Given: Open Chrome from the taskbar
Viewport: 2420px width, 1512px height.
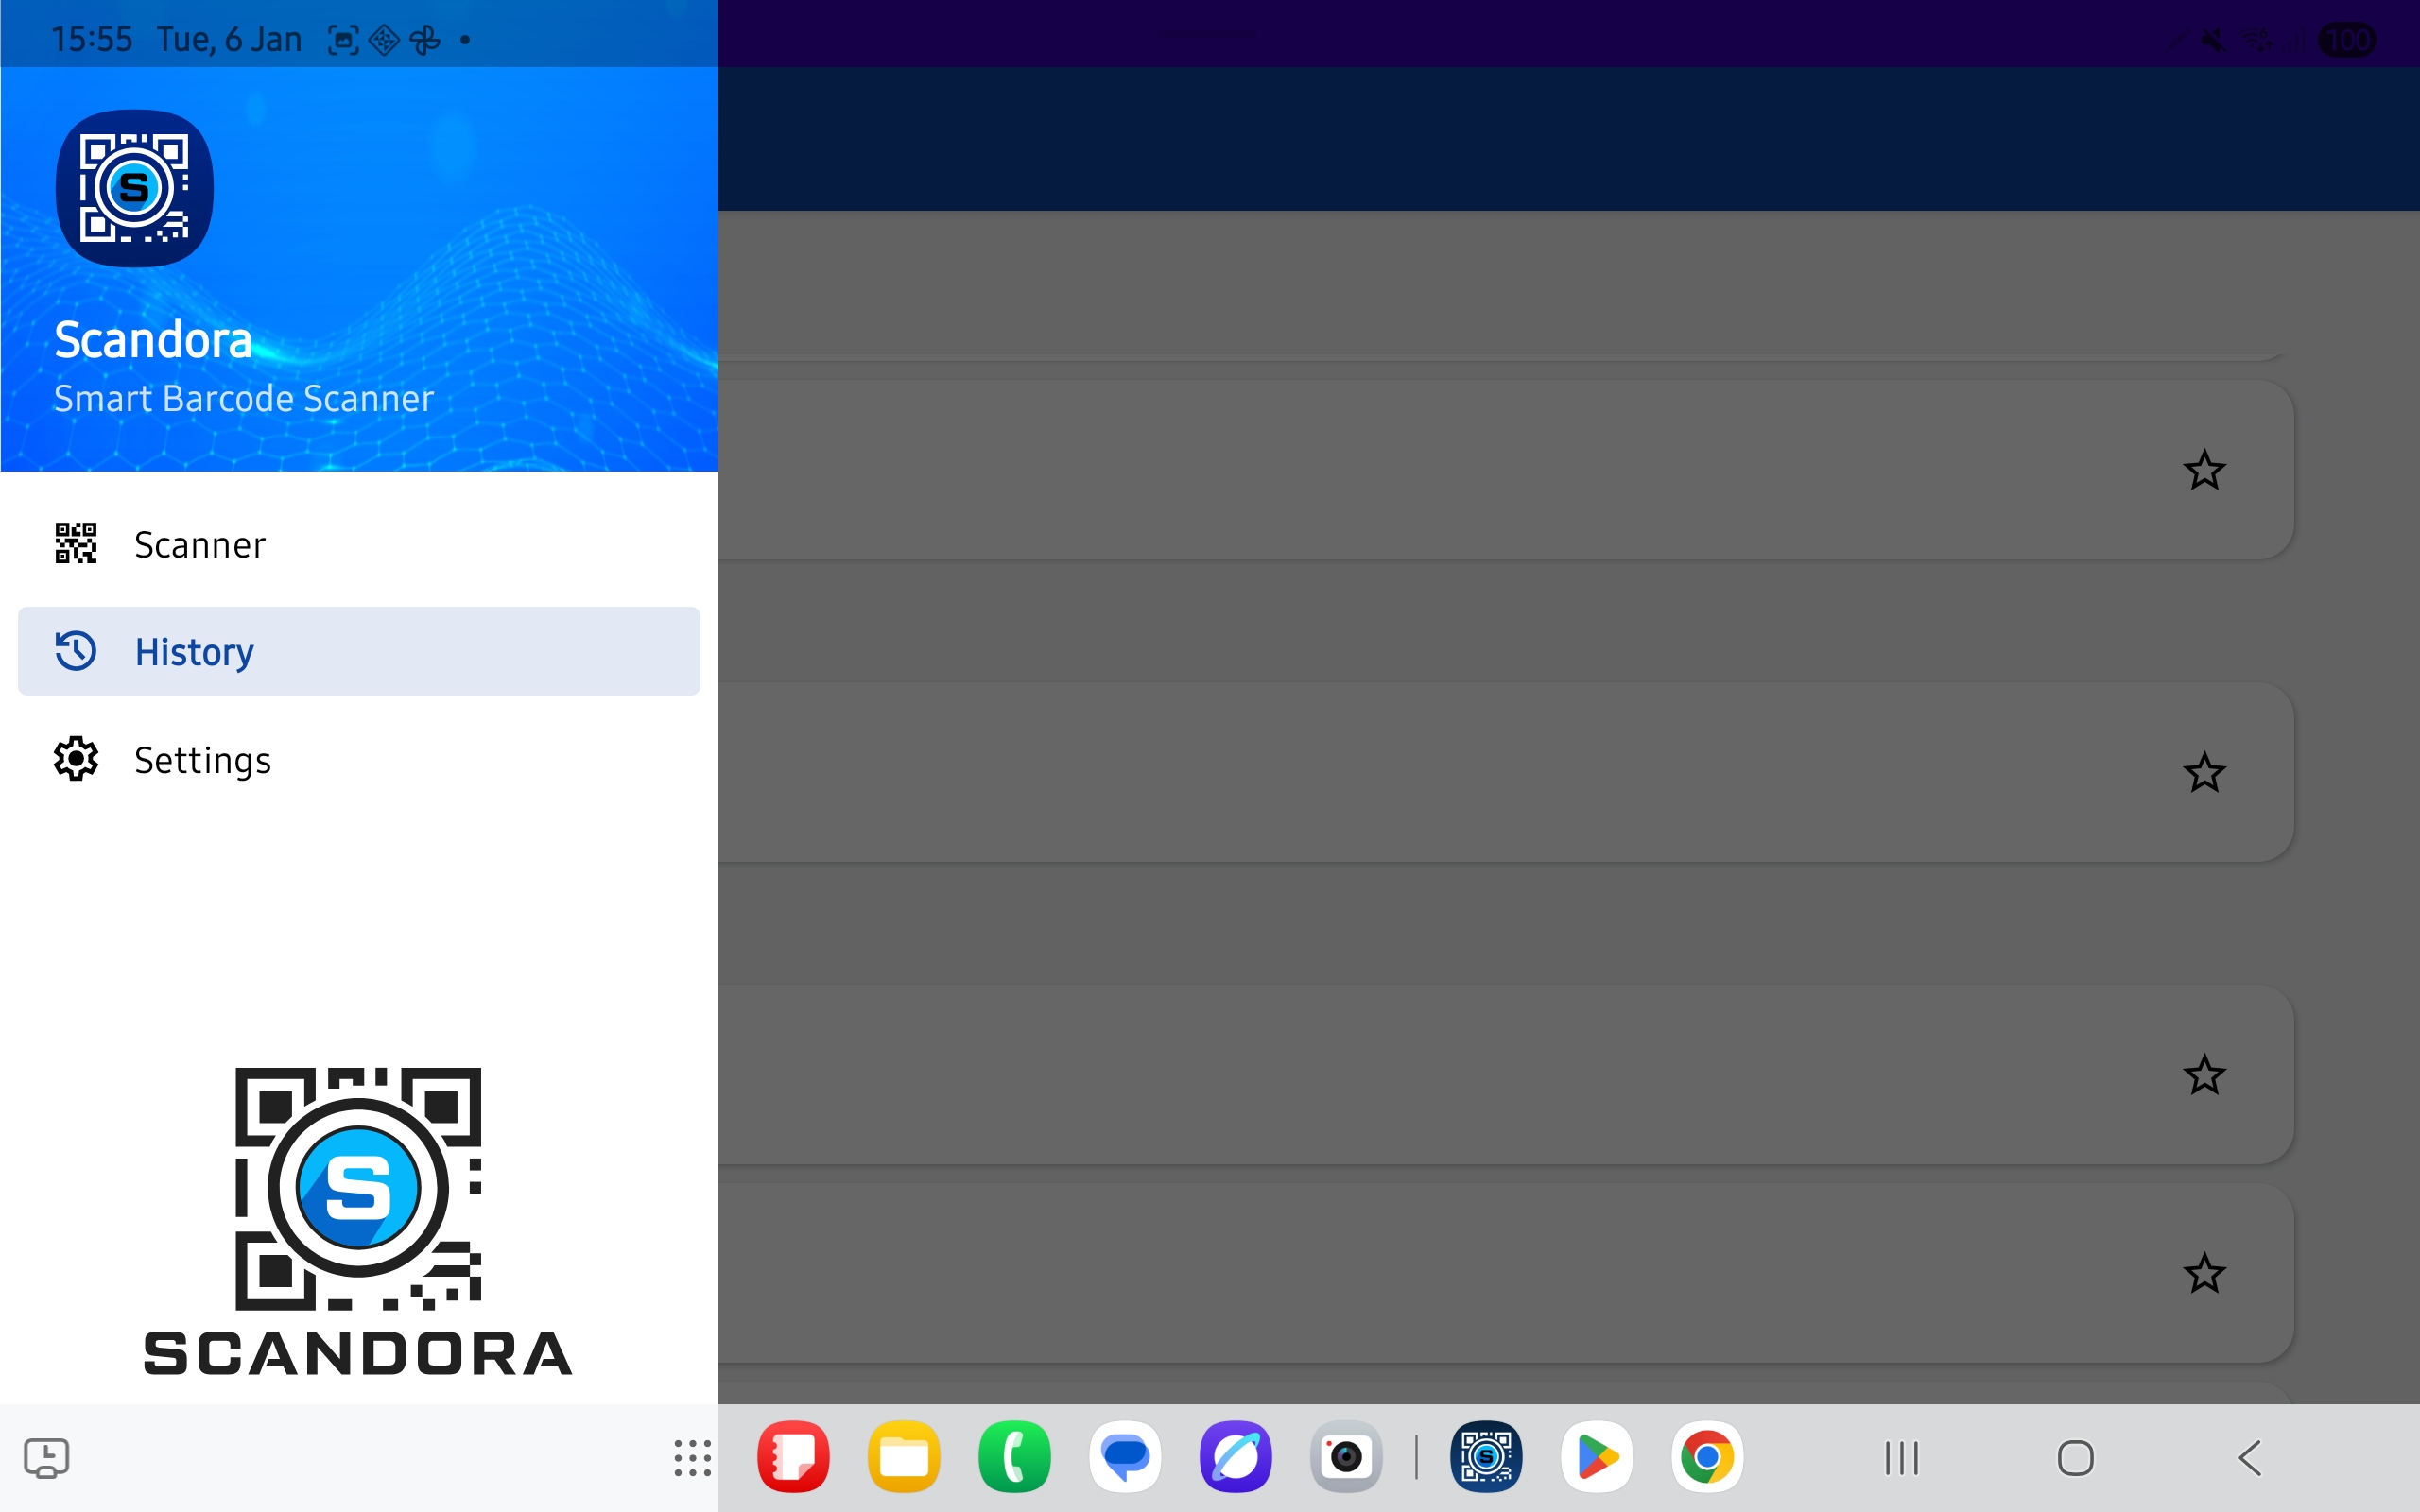Looking at the screenshot, I should point(1706,1457).
